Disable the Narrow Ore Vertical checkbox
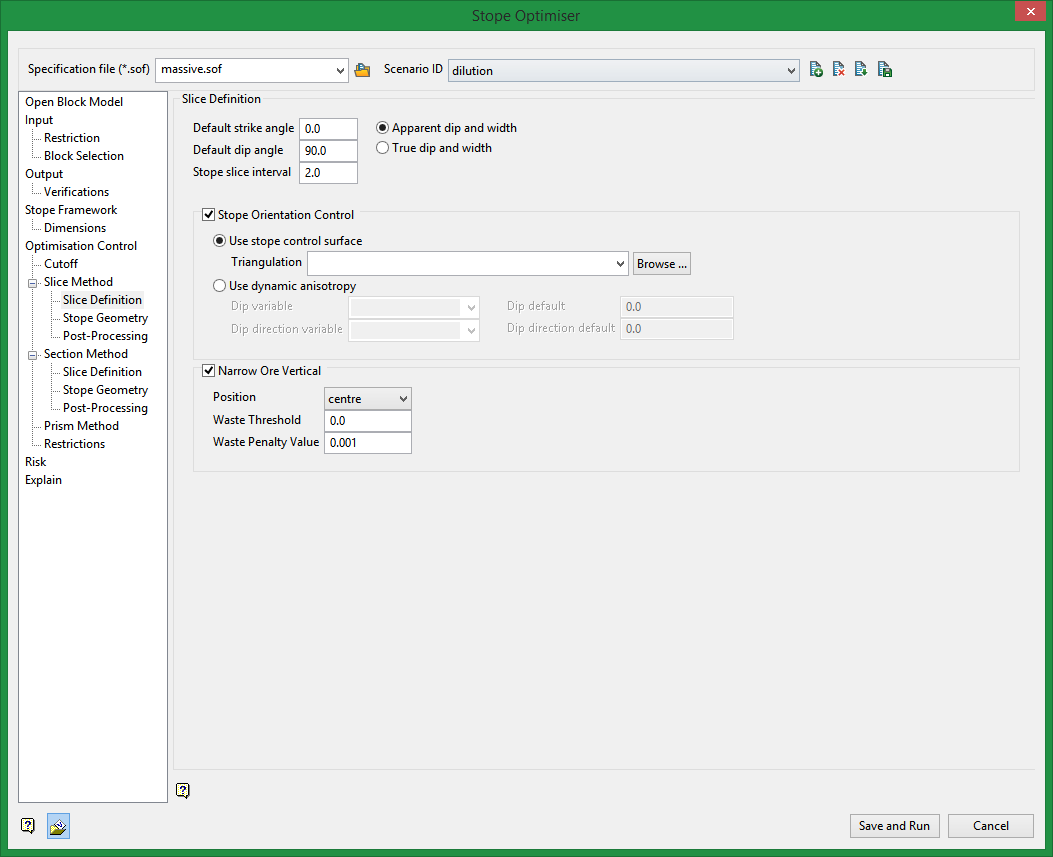1053x857 pixels. pyautogui.click(x=209, y=371)
